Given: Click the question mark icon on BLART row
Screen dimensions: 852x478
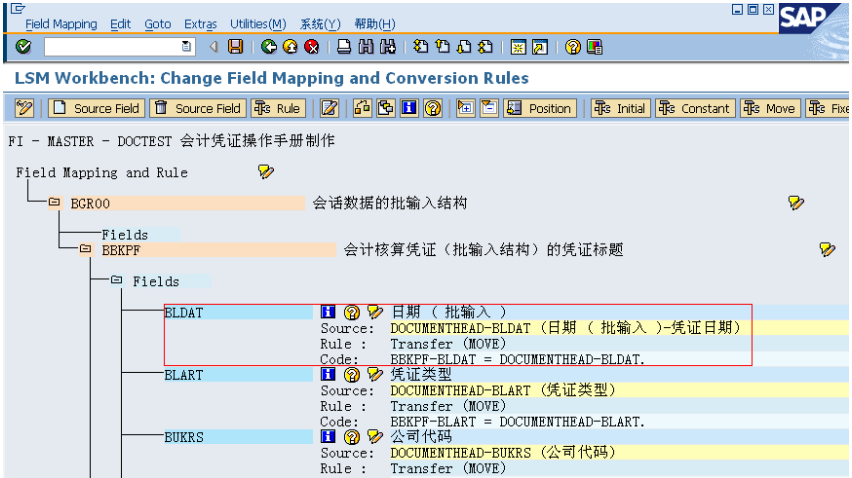Looking at the screenshot, I should [352, 375].
